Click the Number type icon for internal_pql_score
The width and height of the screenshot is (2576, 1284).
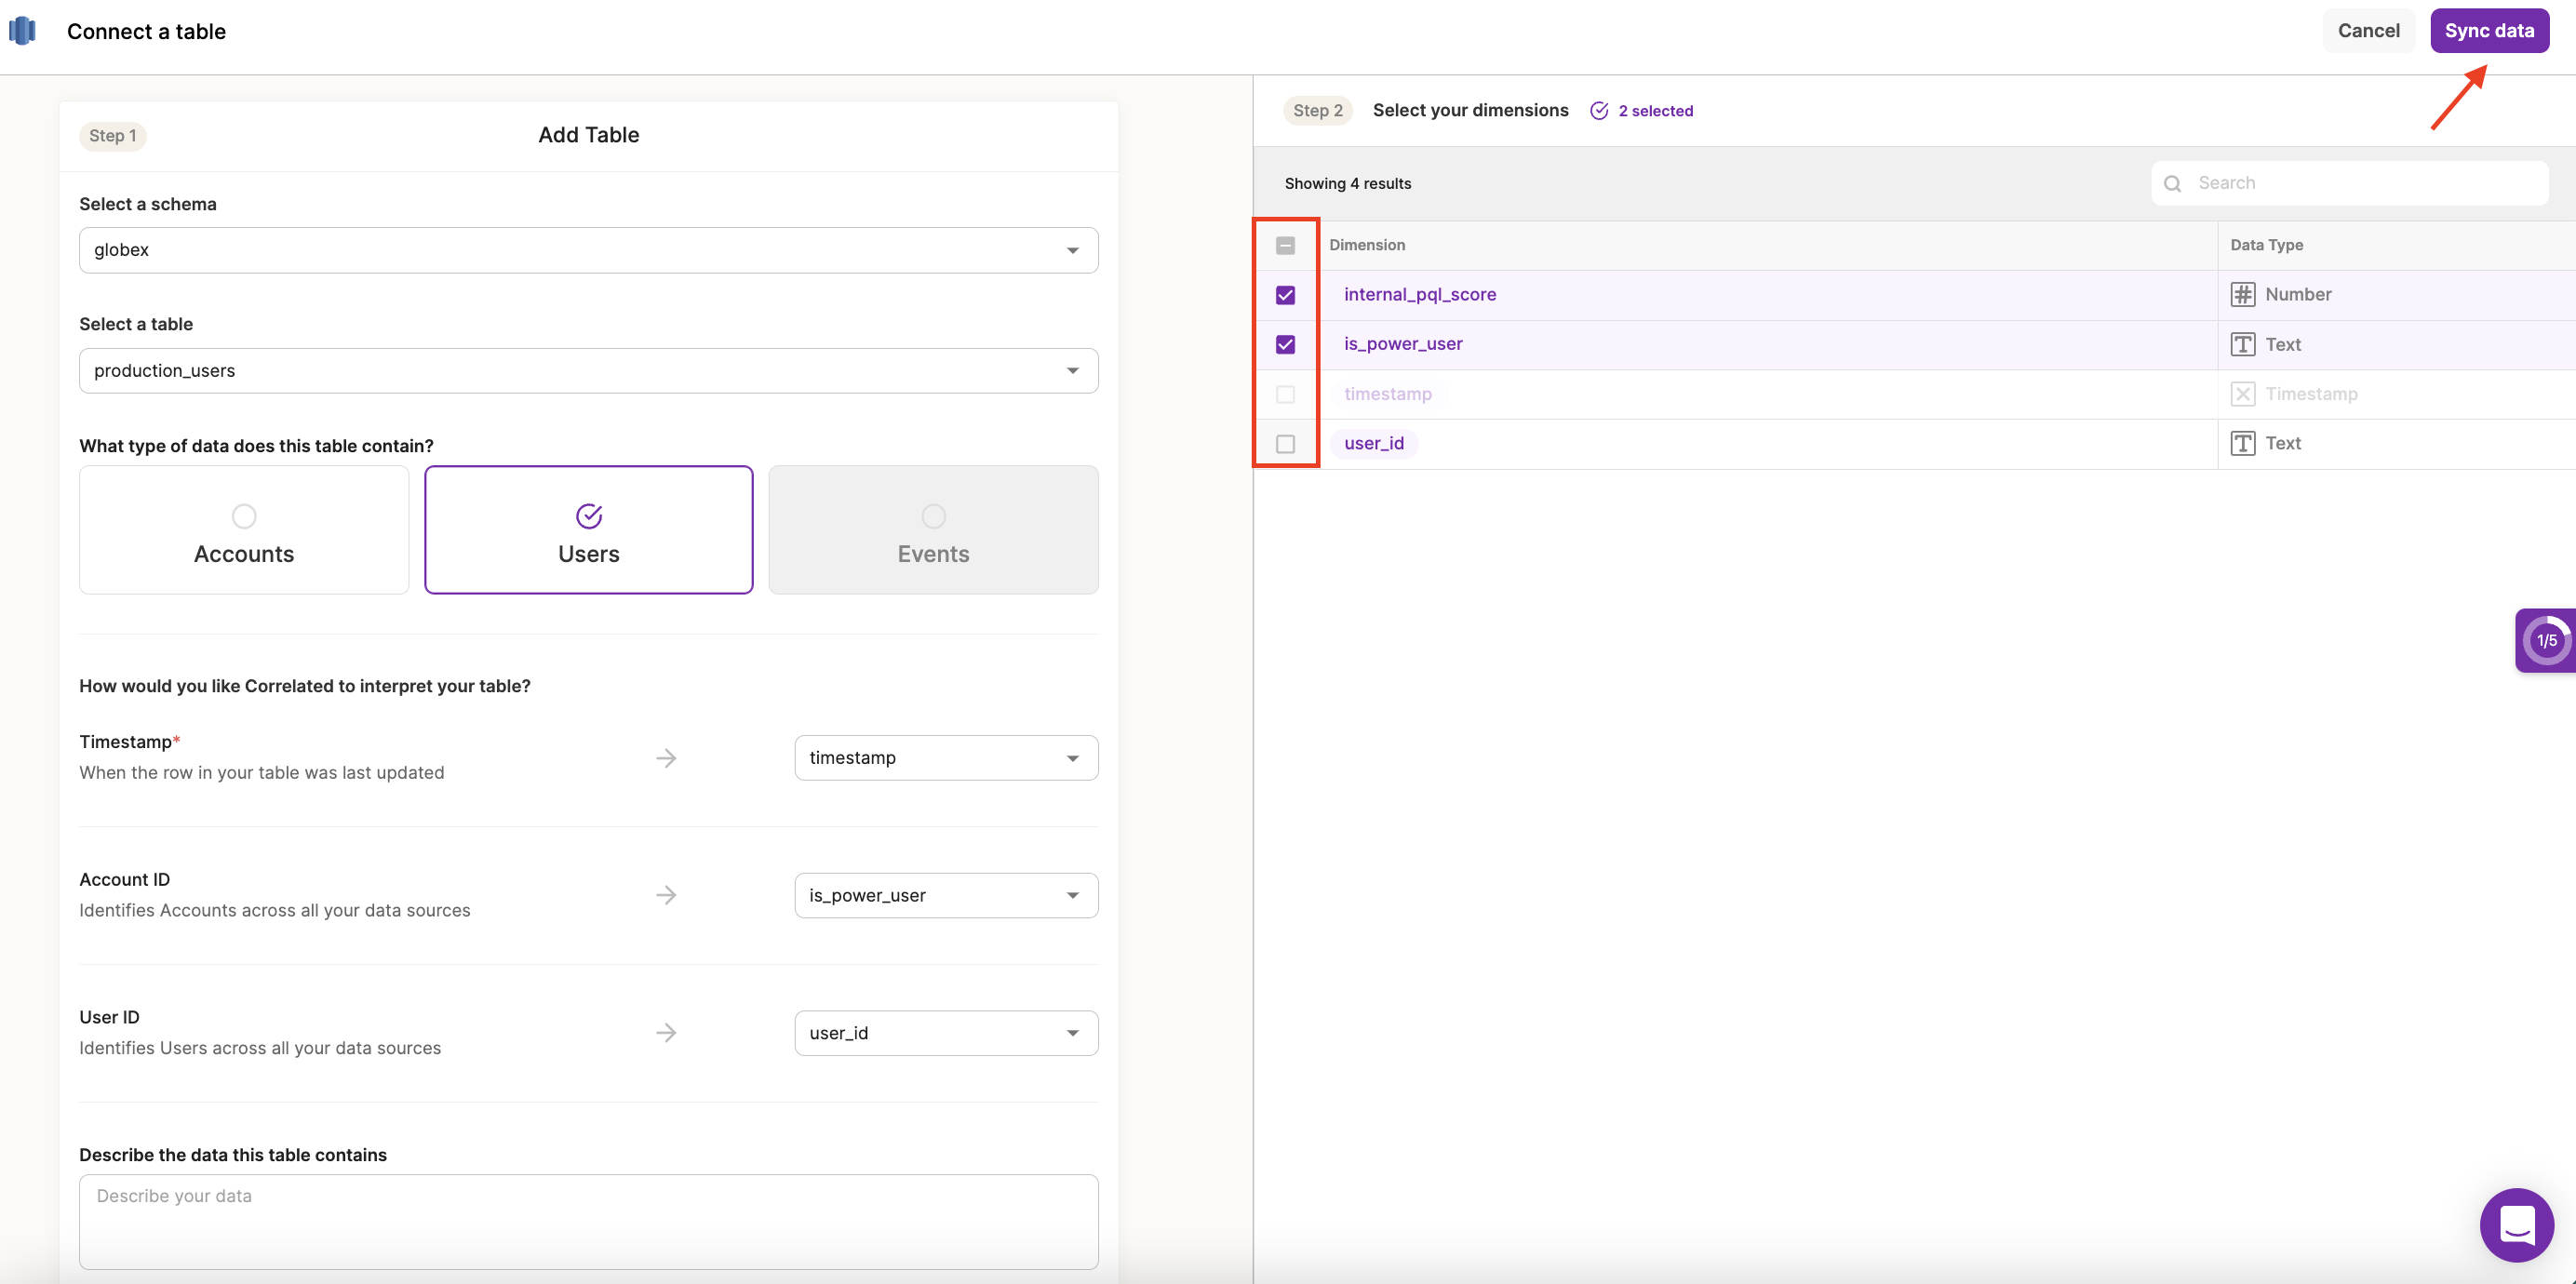tap(2242, 295)
